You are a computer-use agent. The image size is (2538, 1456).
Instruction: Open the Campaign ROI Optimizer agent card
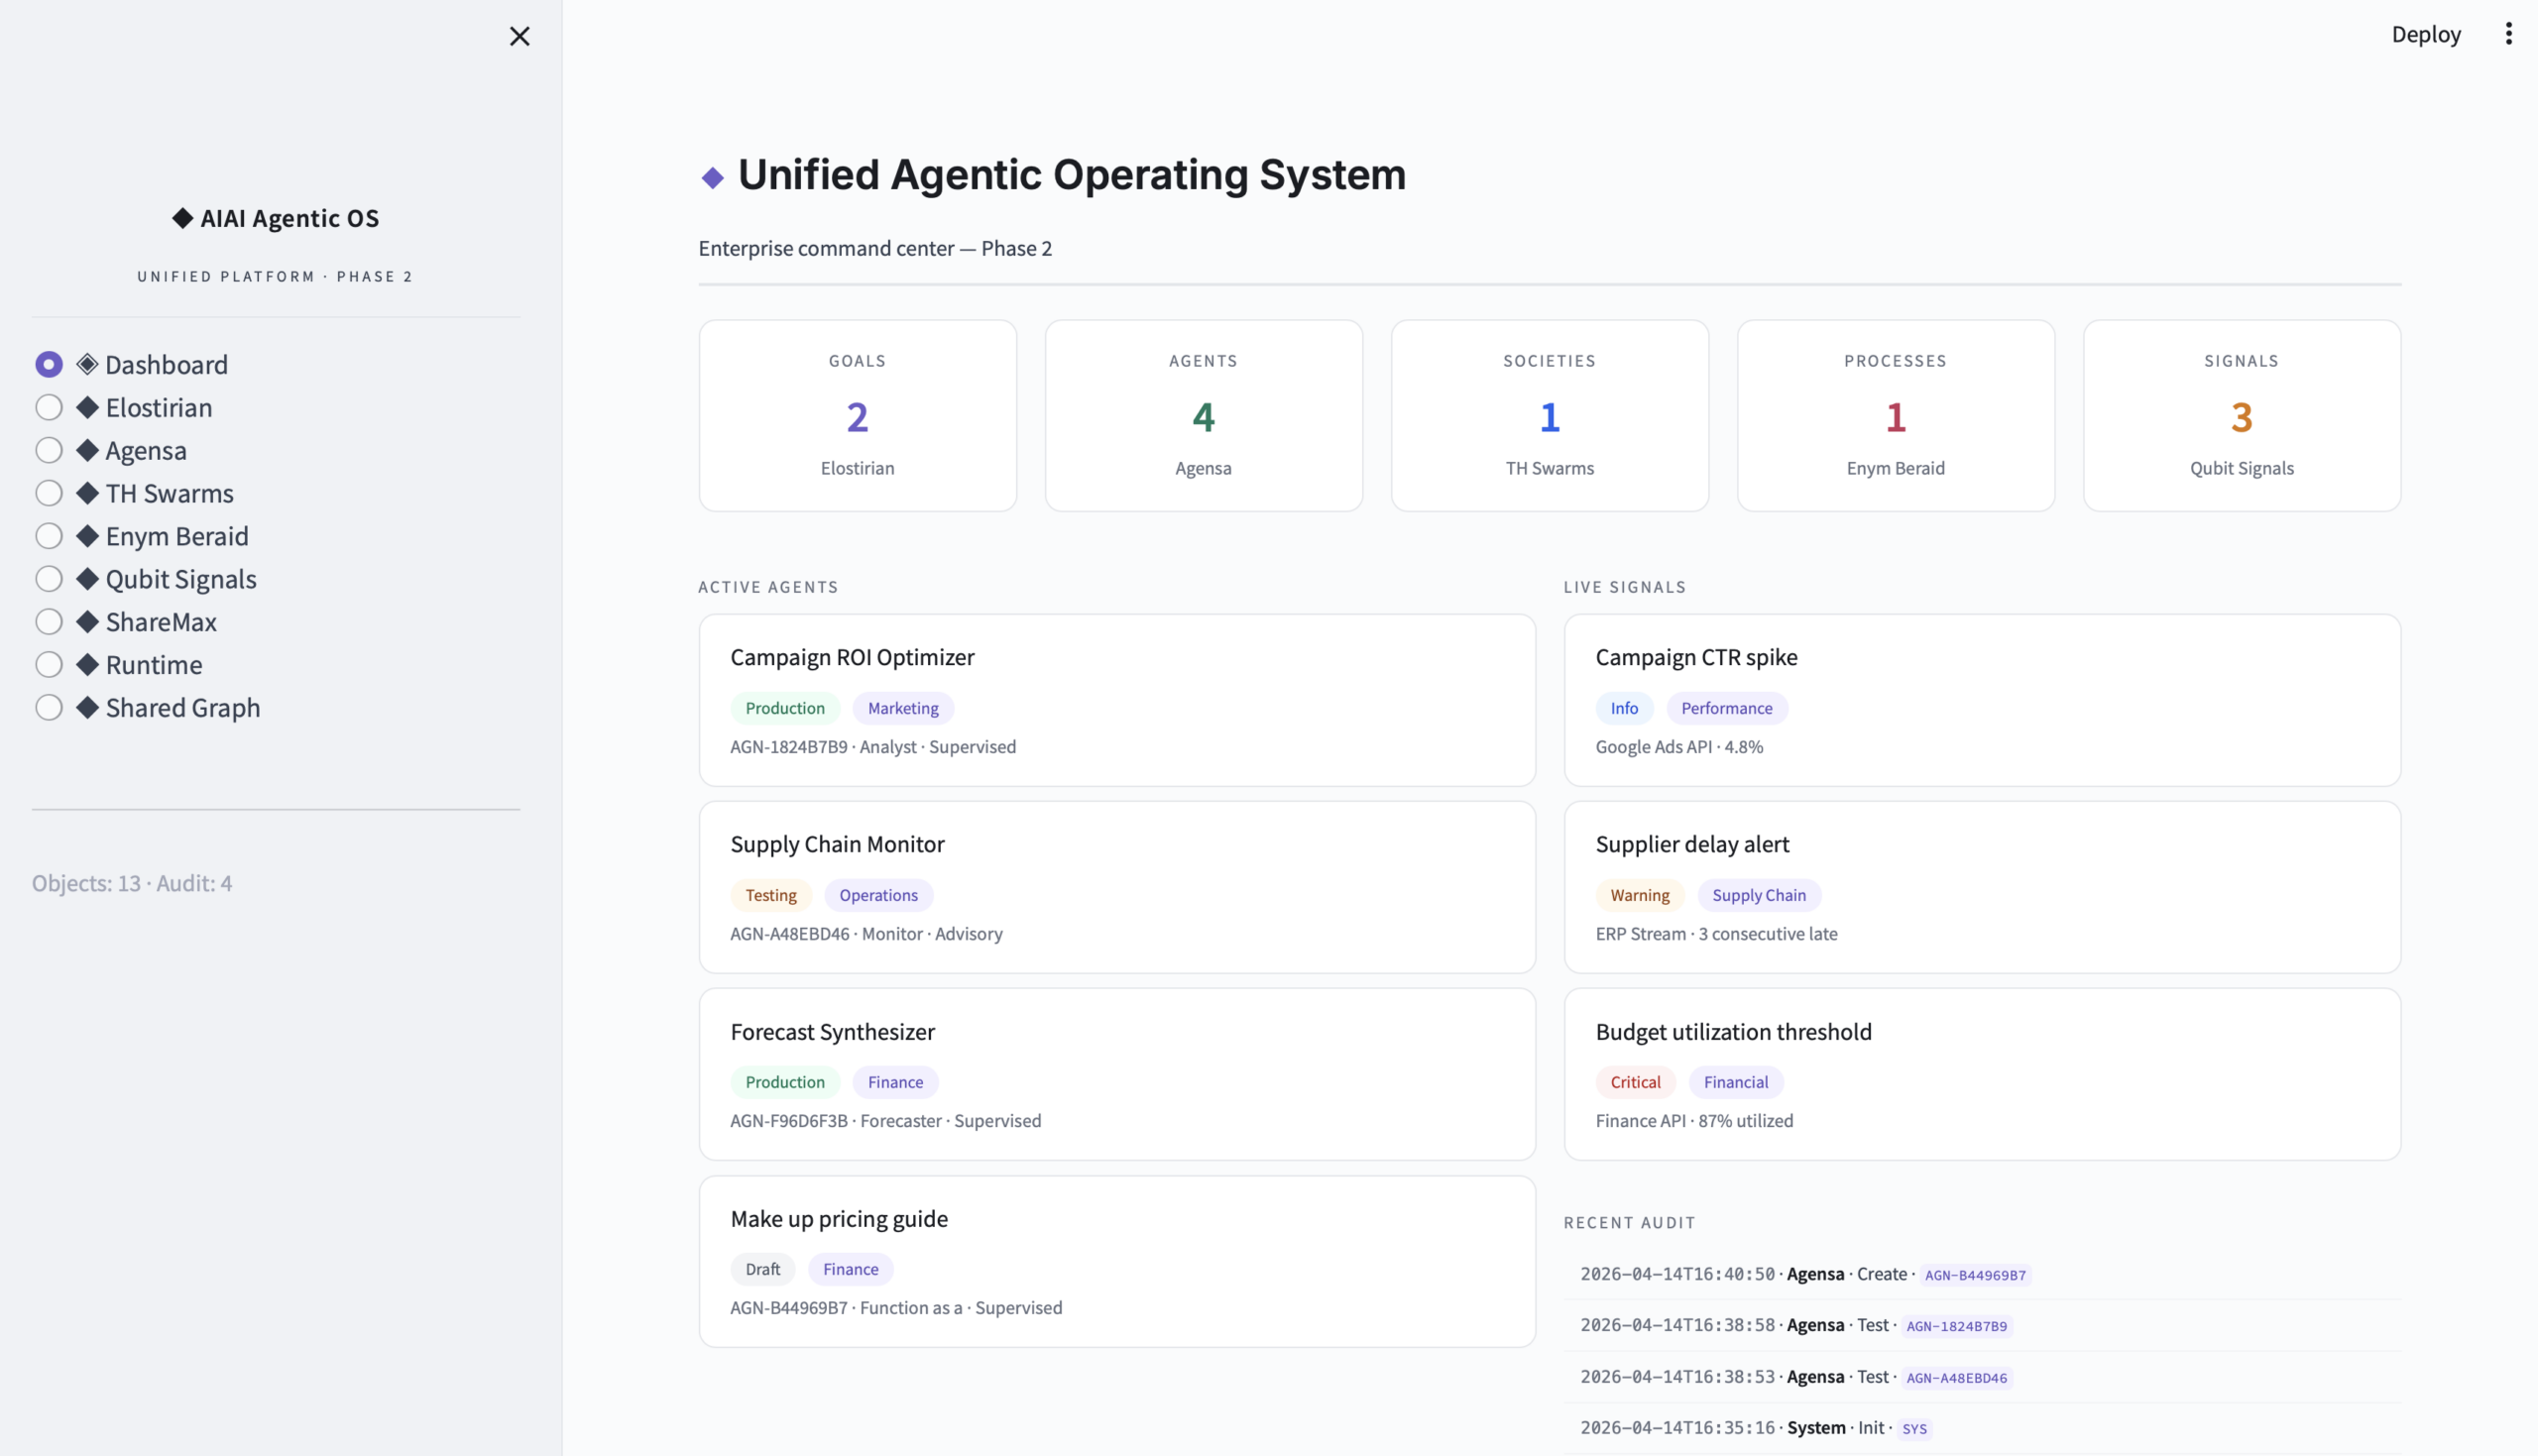coord(1116,699)
